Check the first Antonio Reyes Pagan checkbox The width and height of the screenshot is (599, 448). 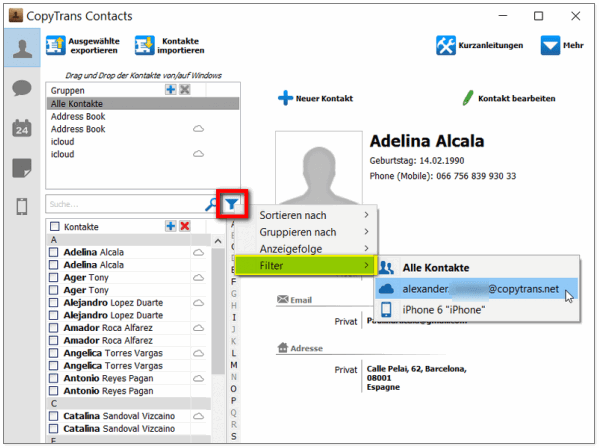[53, 378]
